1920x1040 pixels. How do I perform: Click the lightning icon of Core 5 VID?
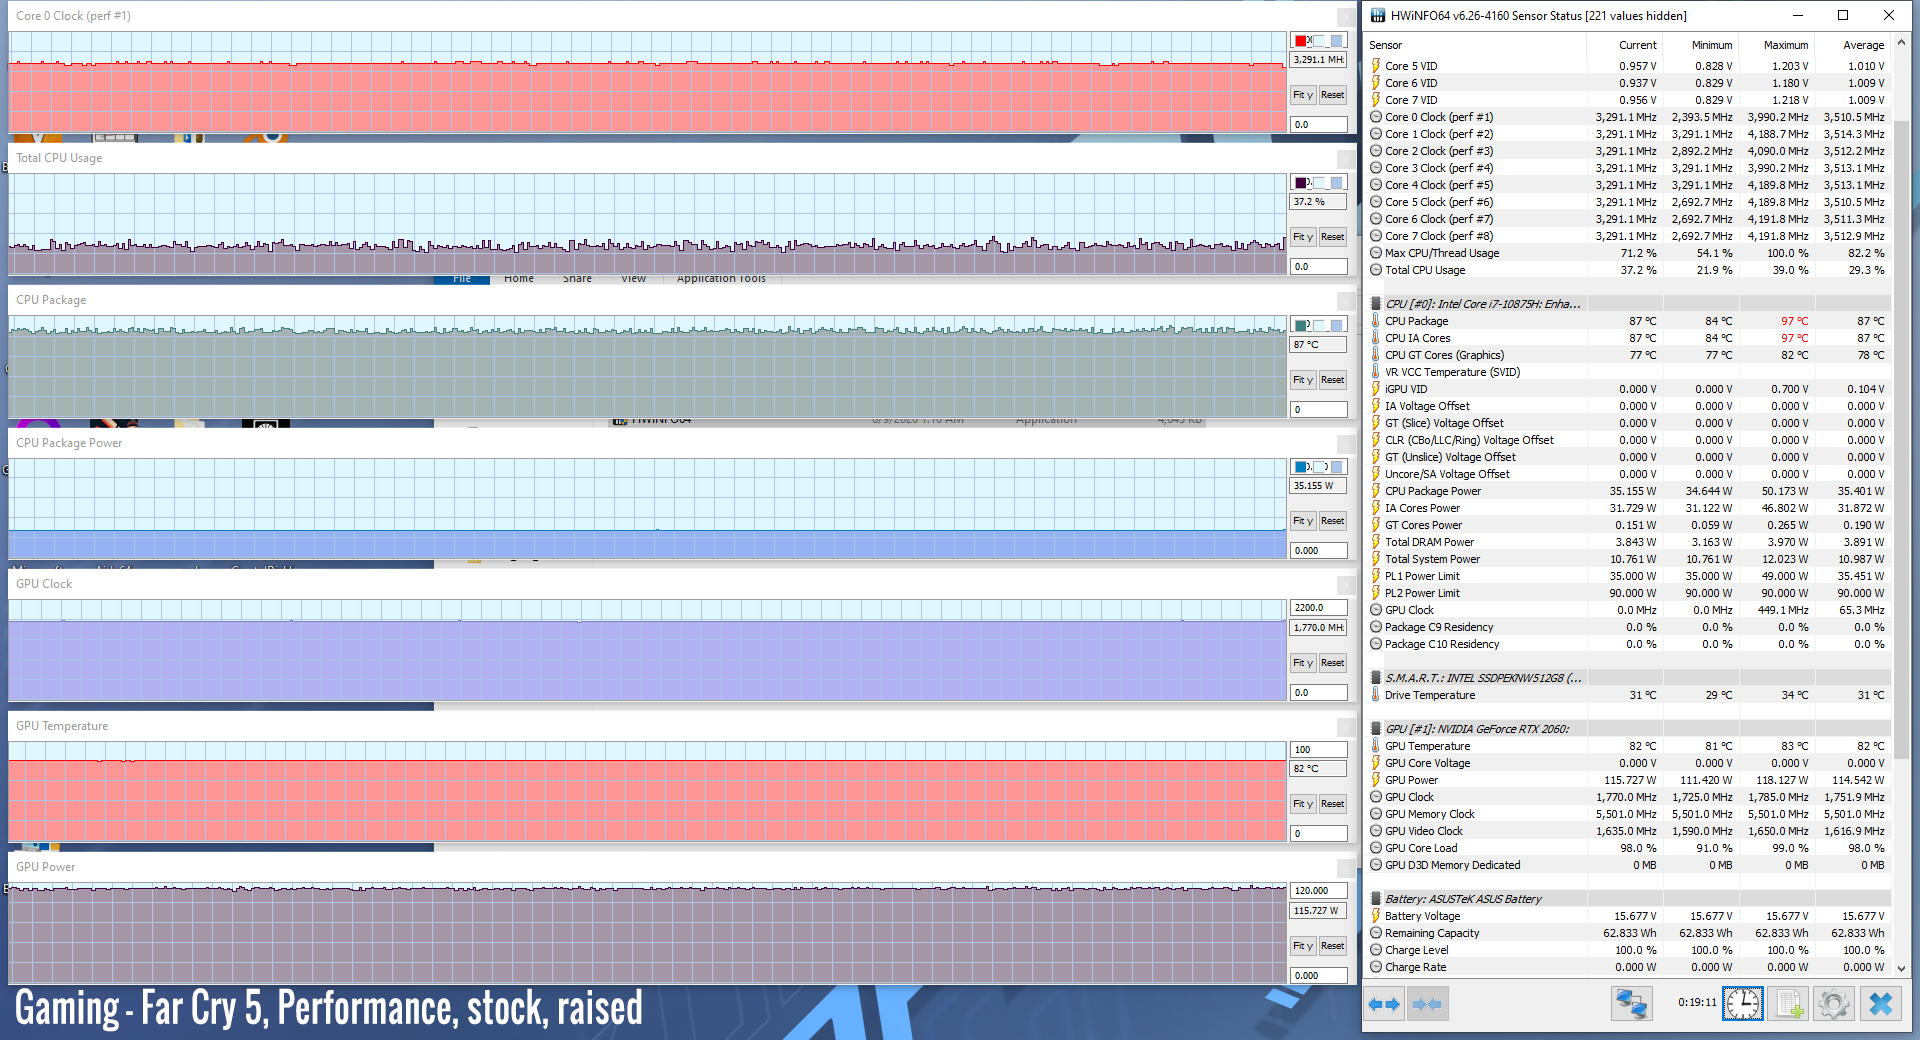tap(1376, 66)
